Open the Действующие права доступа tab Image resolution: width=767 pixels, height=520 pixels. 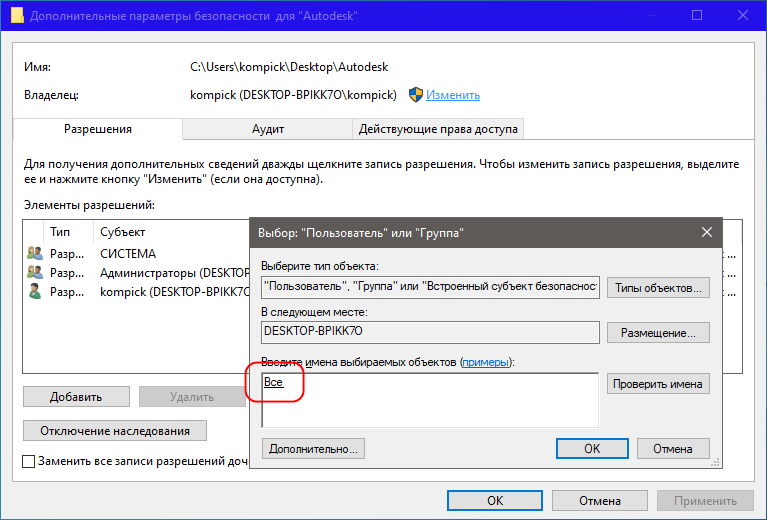point(438,129)
